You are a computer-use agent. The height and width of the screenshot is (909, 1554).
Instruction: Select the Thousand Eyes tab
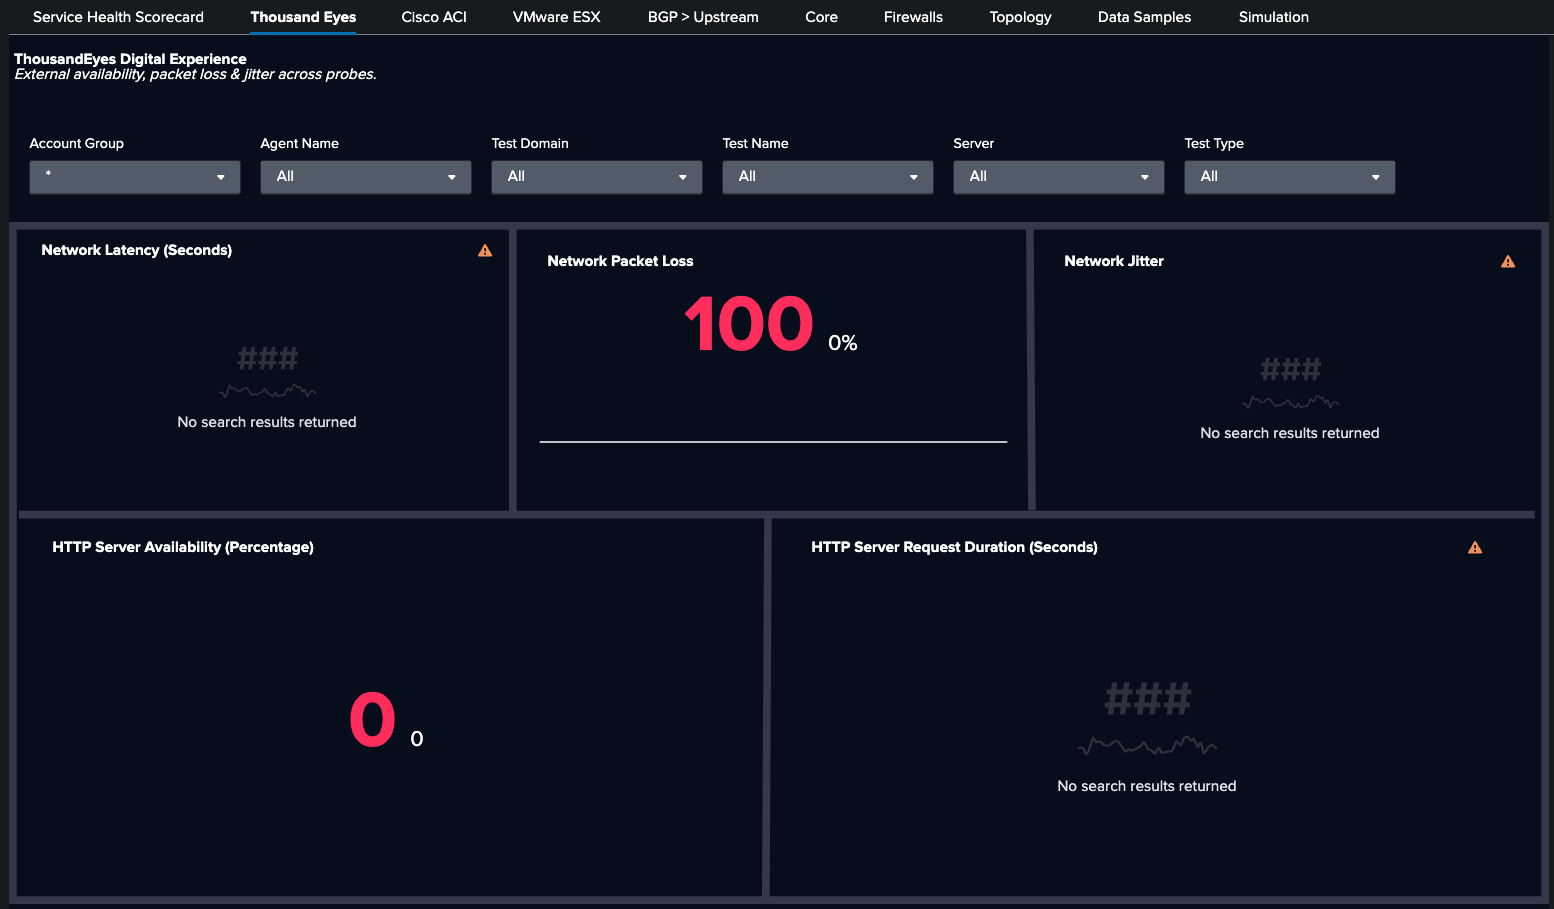(303, 17)
